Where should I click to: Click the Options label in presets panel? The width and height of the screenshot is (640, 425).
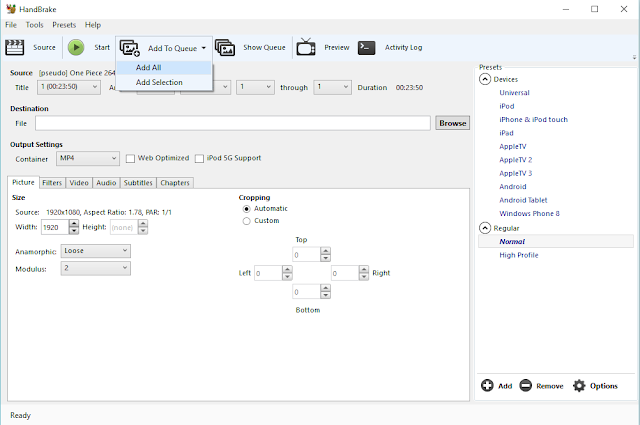click(x=603, y=386)
